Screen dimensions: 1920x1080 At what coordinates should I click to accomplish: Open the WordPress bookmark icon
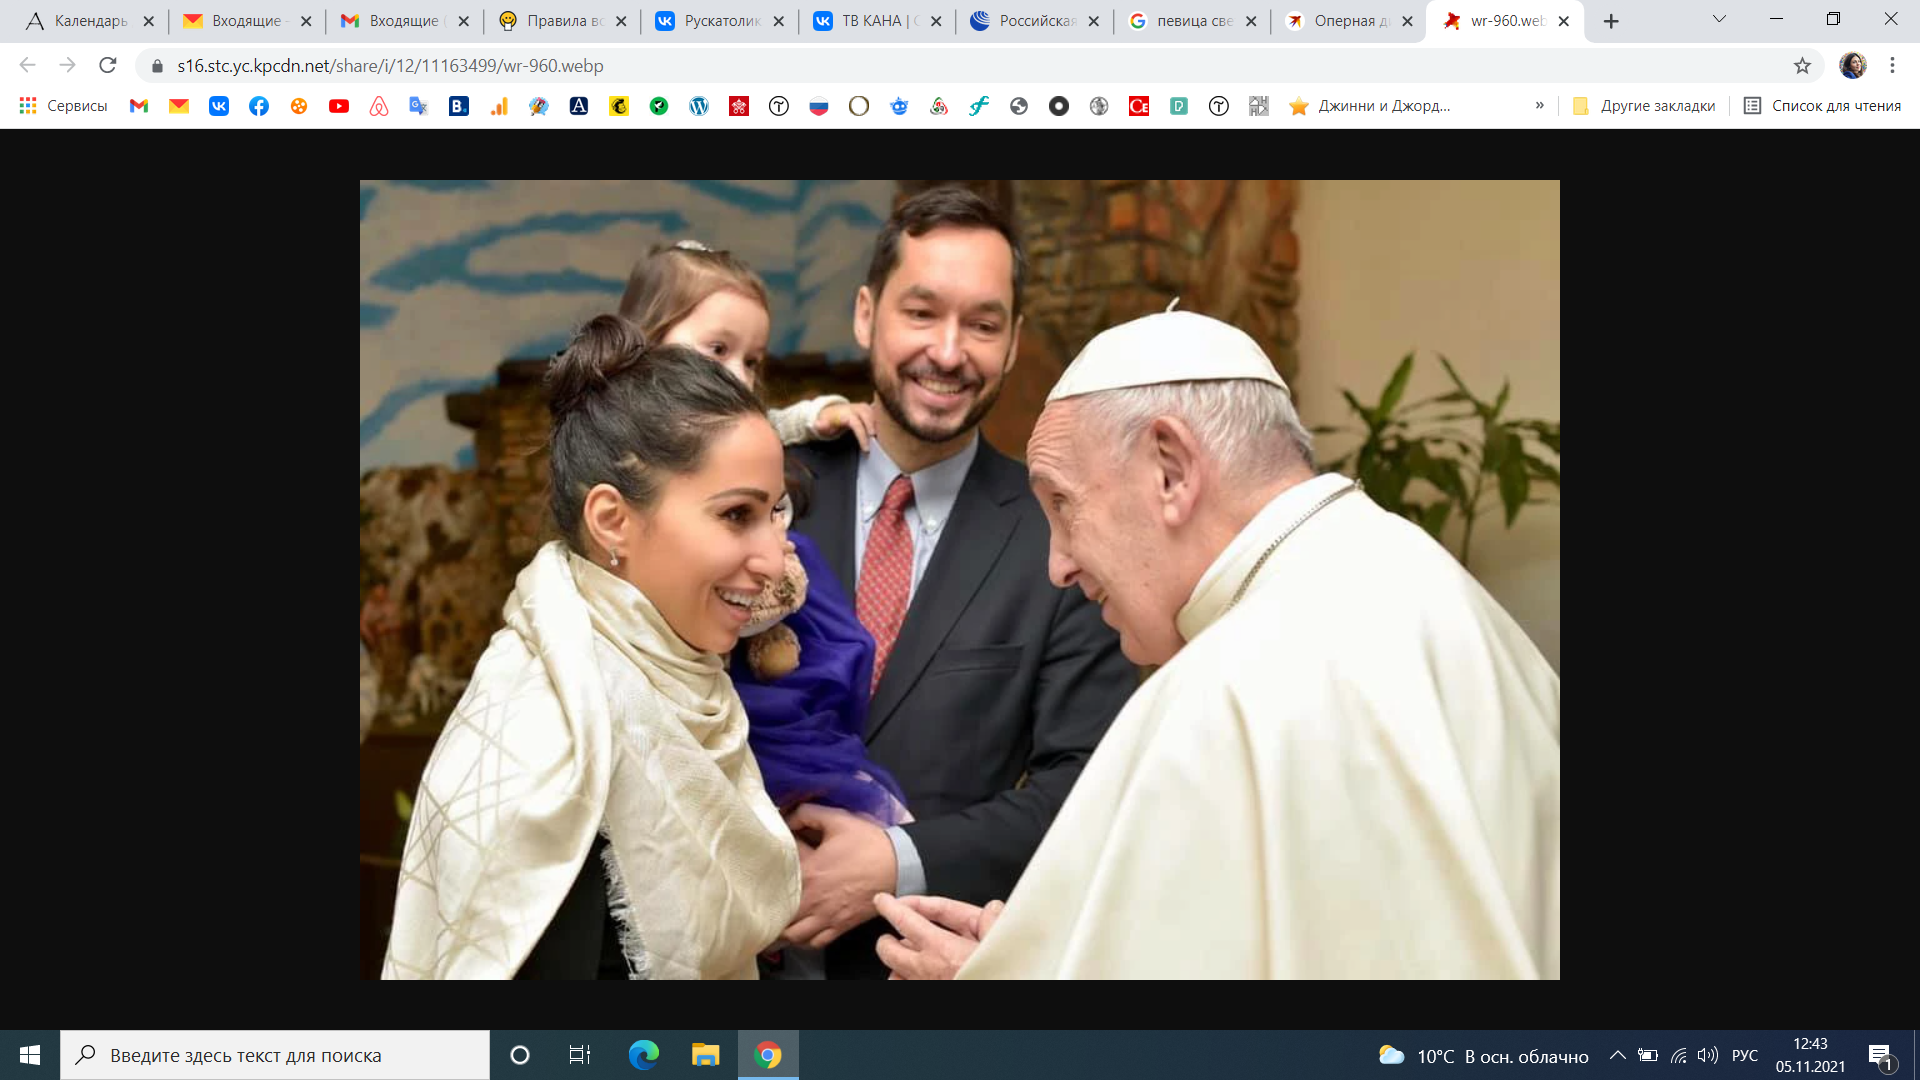[x=699, y=106]
